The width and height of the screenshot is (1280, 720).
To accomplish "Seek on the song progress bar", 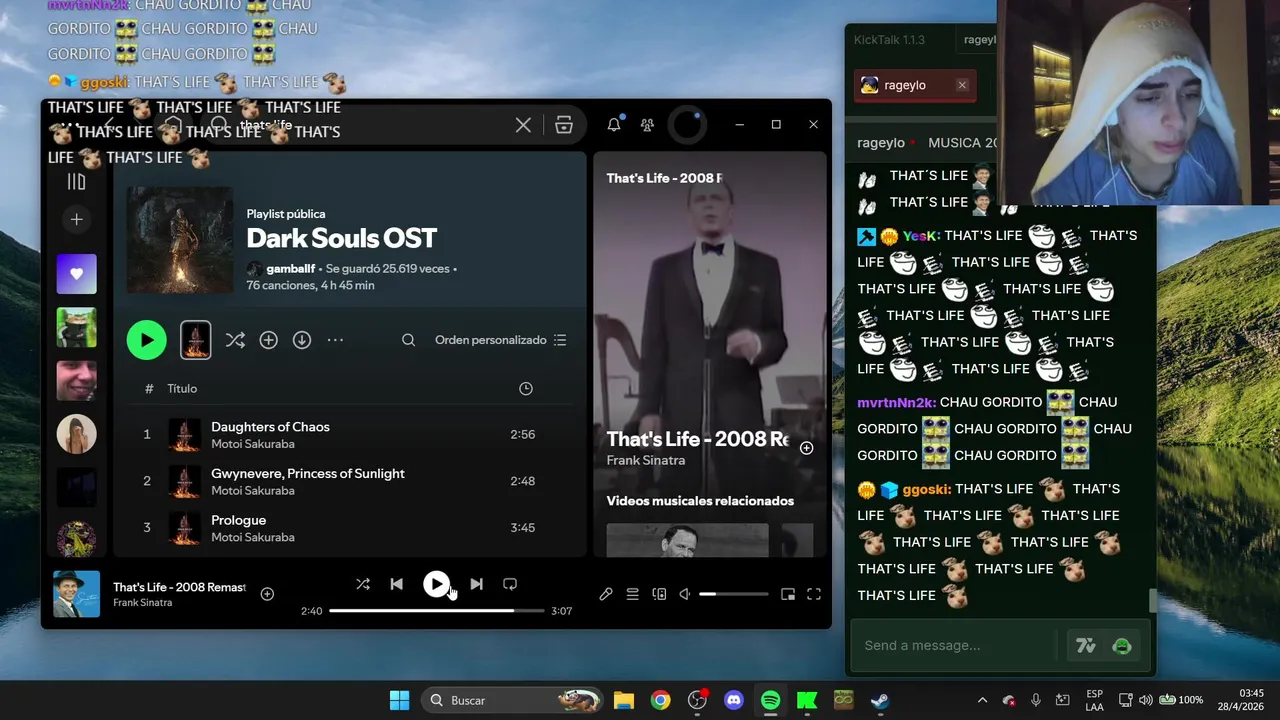I will [x=436, y=610].
